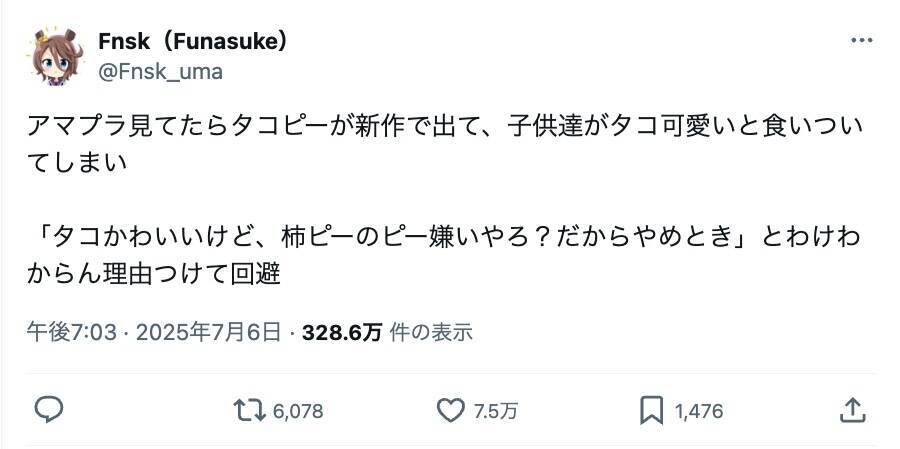This screenshot has width=900, height=449.
Task: Visit the @Fnsk_uma handle link
Action: [160, 71]
